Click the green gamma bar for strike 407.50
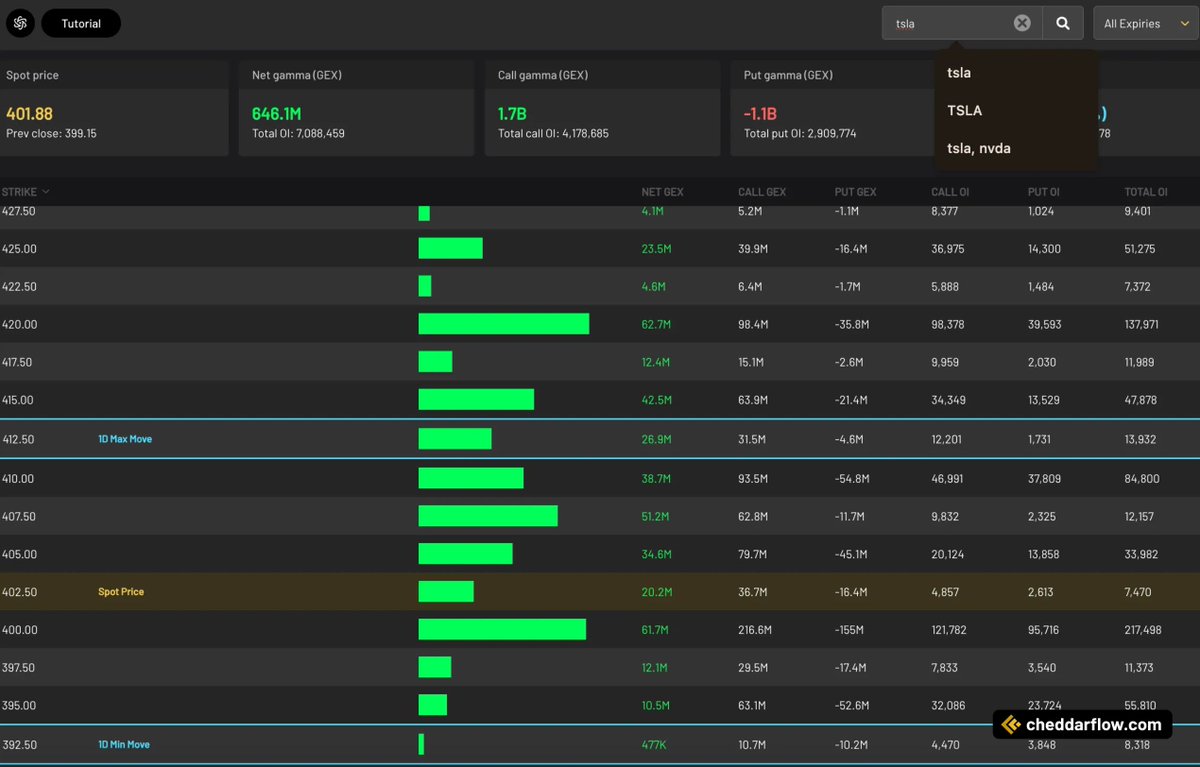1200x767 pixels. 488,516
